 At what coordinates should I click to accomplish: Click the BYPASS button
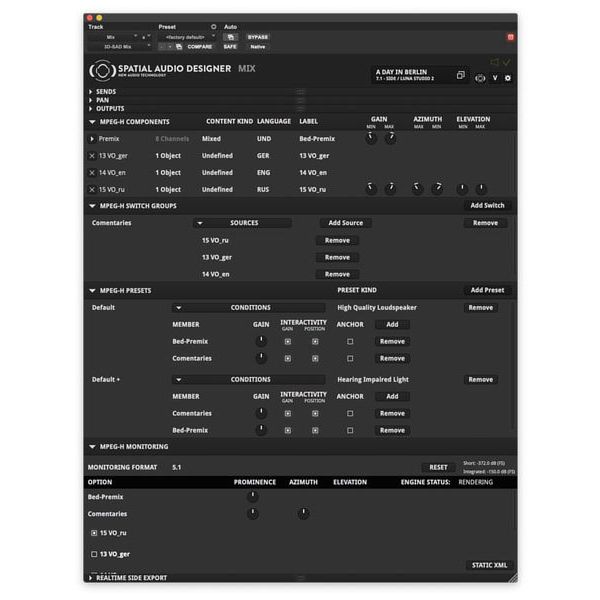pos(258,37)
